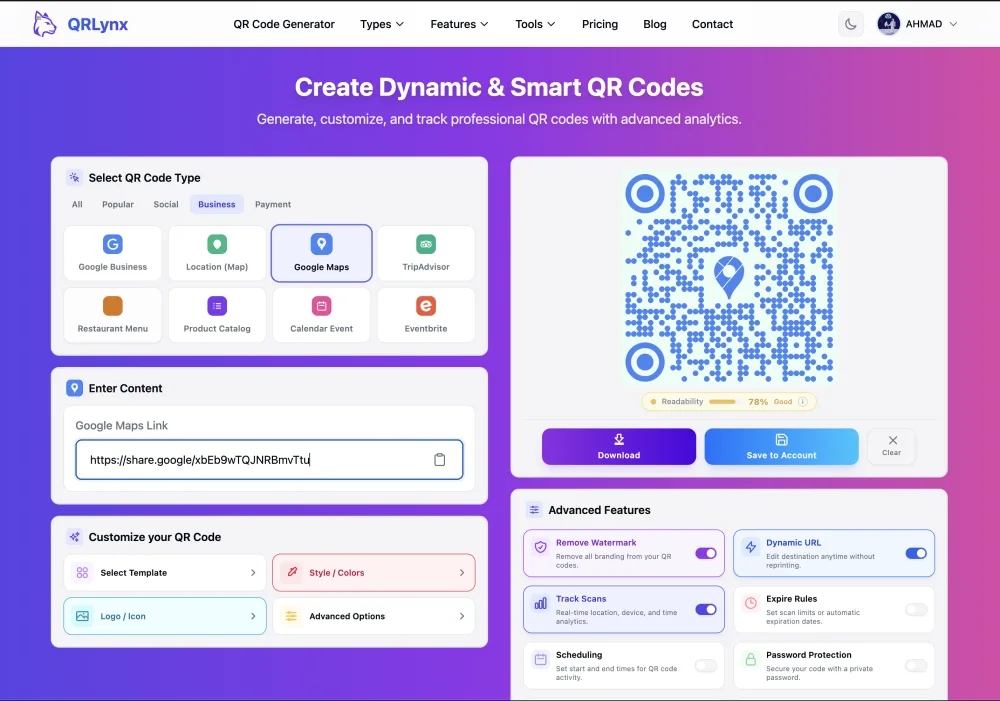Click the Password Protection lock icon
This screenshot has height=701, width=1000.
(751, 660)
